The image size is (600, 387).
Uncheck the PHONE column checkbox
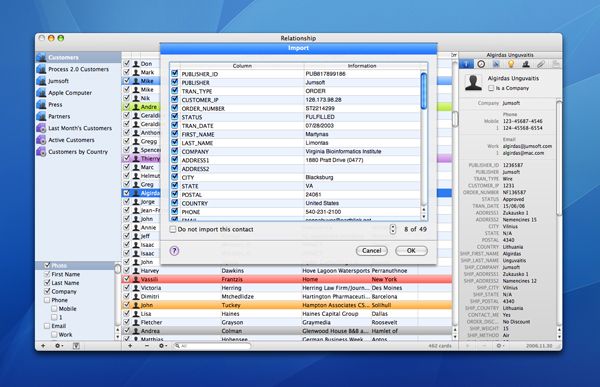(175, 211)
